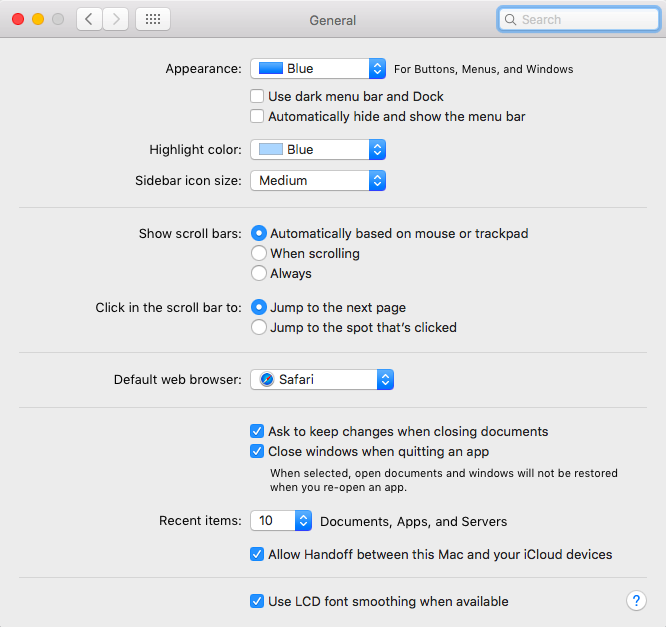The height and width of the screenshot is (627, 666).
Task: Minimize the window with yellow button
Action: coord(38,19)
